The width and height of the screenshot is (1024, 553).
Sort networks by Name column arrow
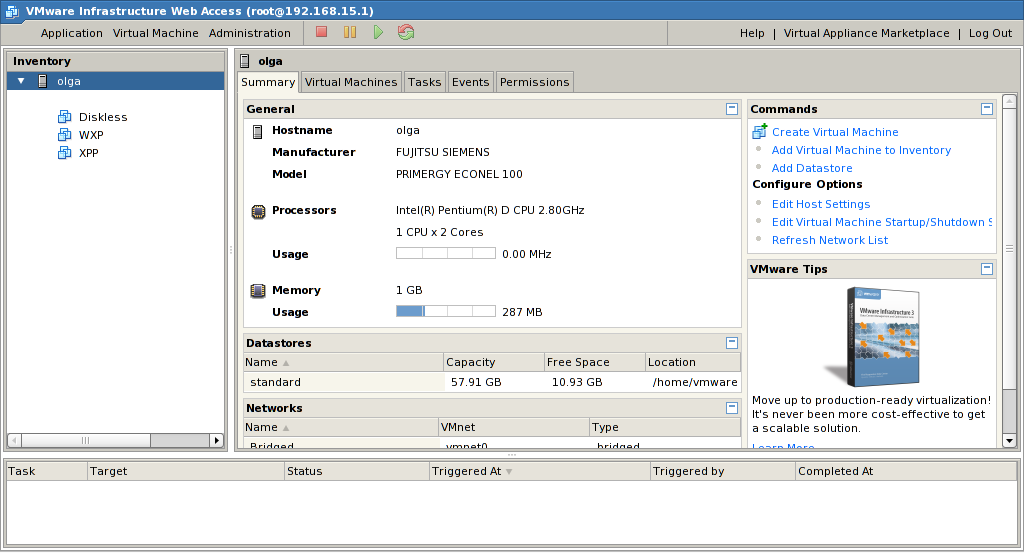[x=286, y=428]
